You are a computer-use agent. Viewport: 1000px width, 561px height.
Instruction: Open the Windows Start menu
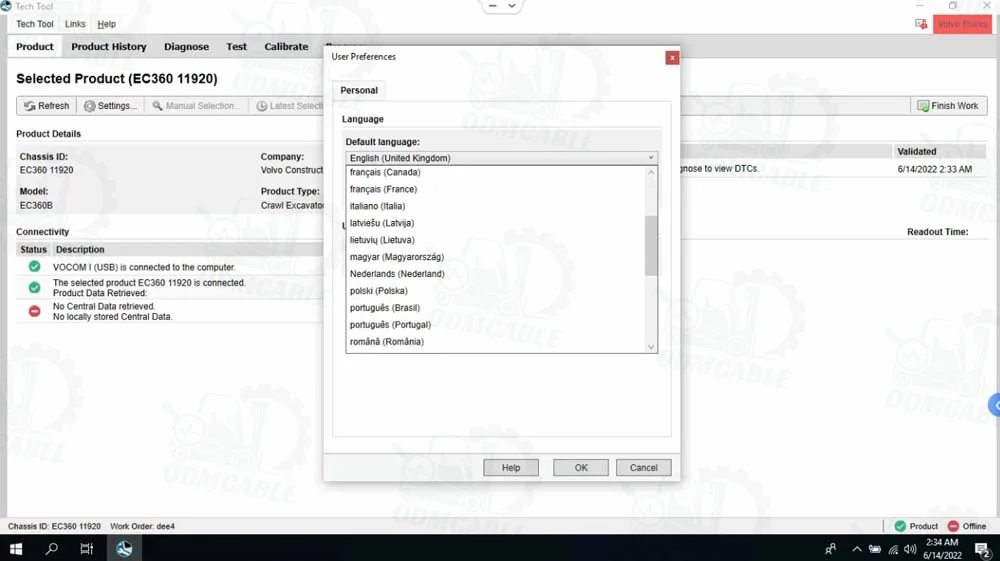tap(16, 548)
